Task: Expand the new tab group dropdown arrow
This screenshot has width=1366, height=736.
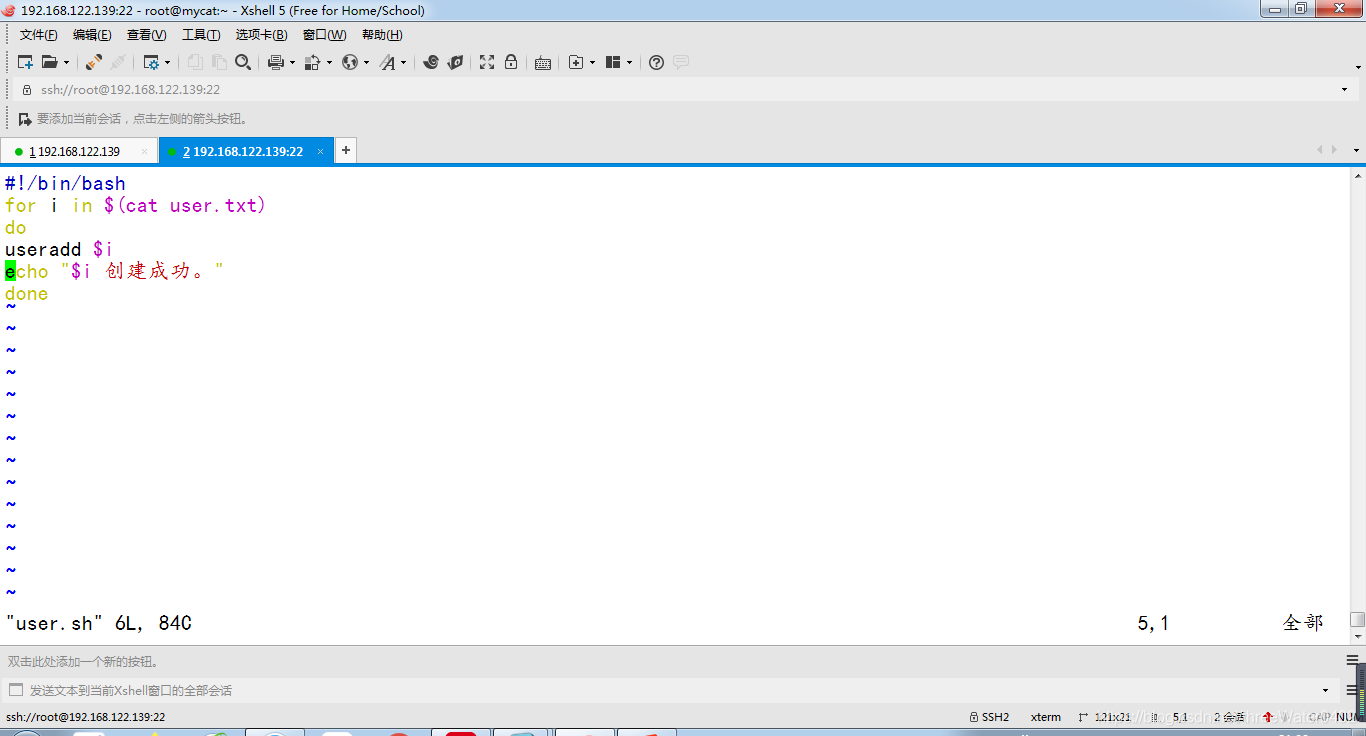Action: (x=592, y=62)
